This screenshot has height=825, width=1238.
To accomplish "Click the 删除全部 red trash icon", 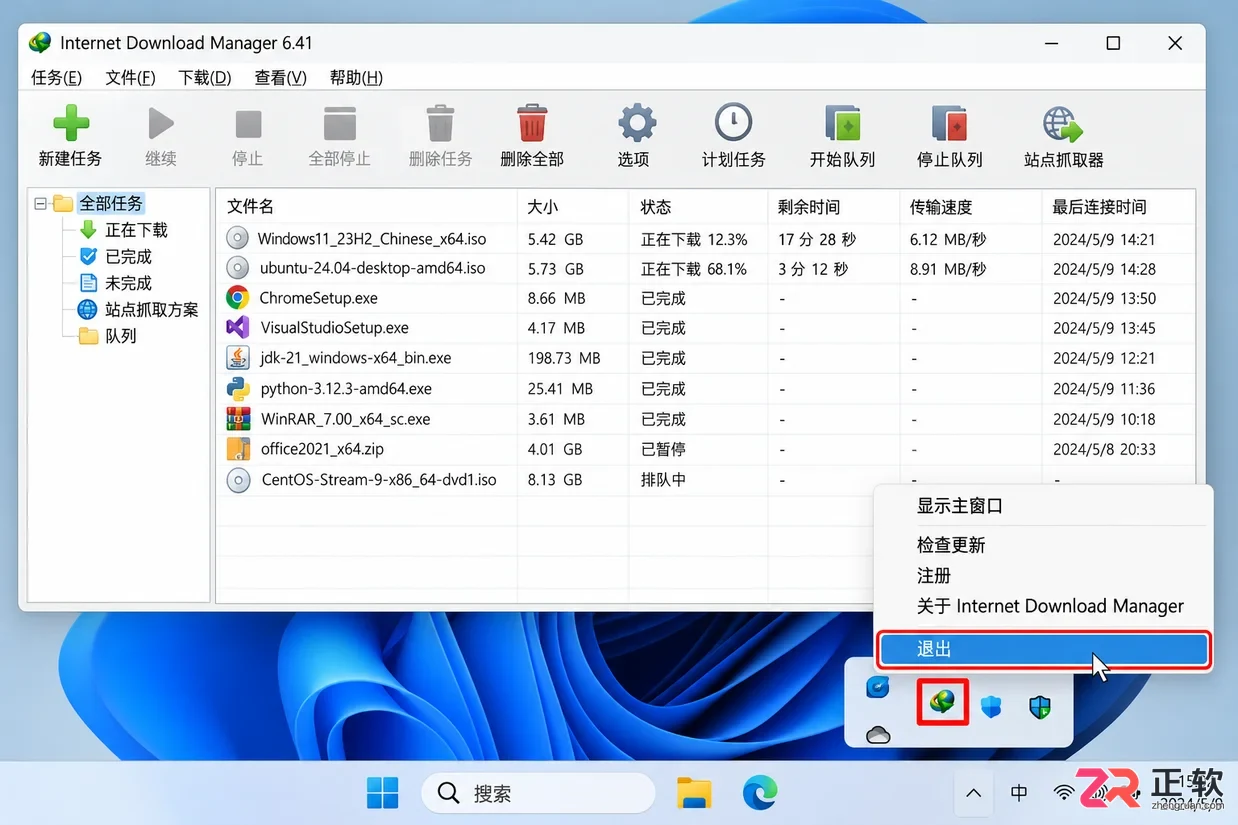I will [x=532, y=123].
